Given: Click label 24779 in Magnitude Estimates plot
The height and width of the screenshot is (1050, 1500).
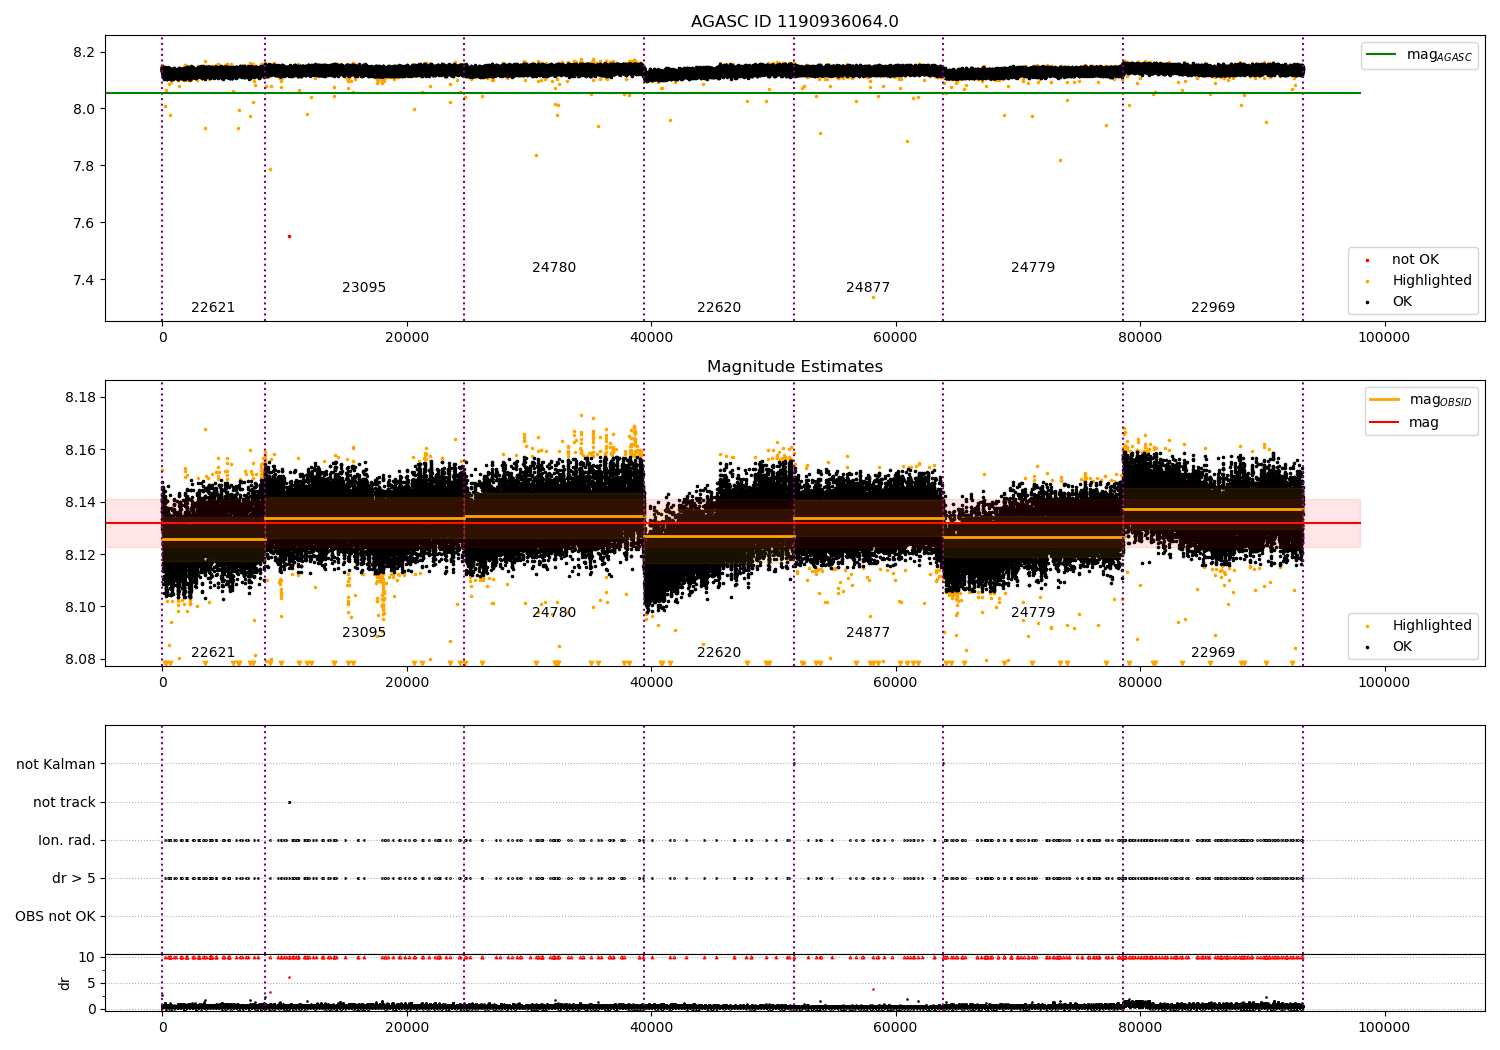Looking at the screenshot, I should 1033,613.
